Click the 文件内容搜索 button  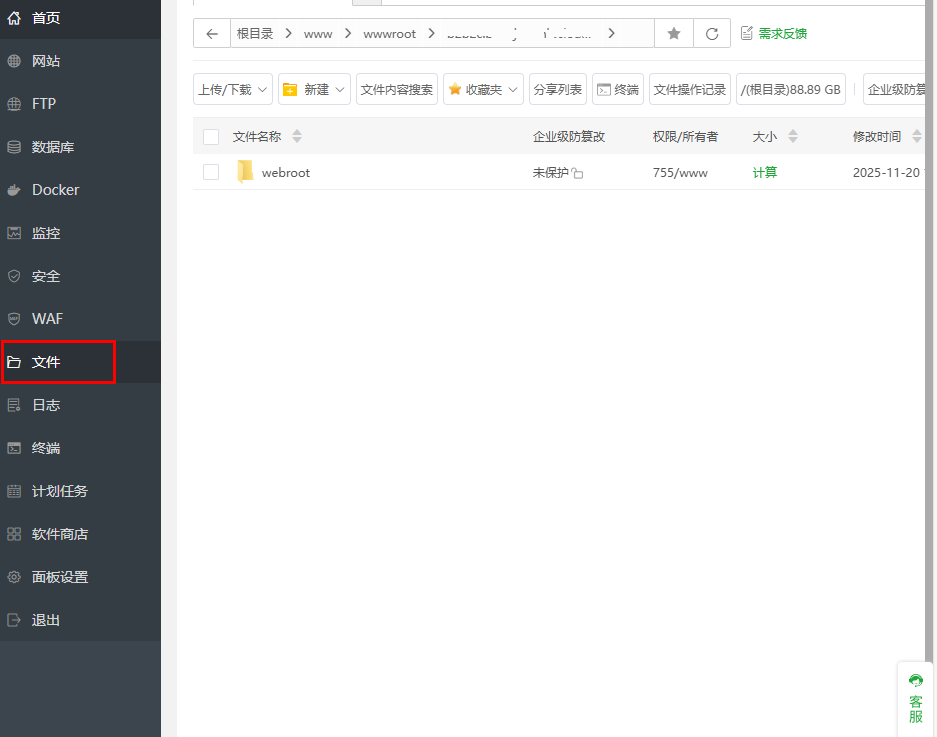396,89
